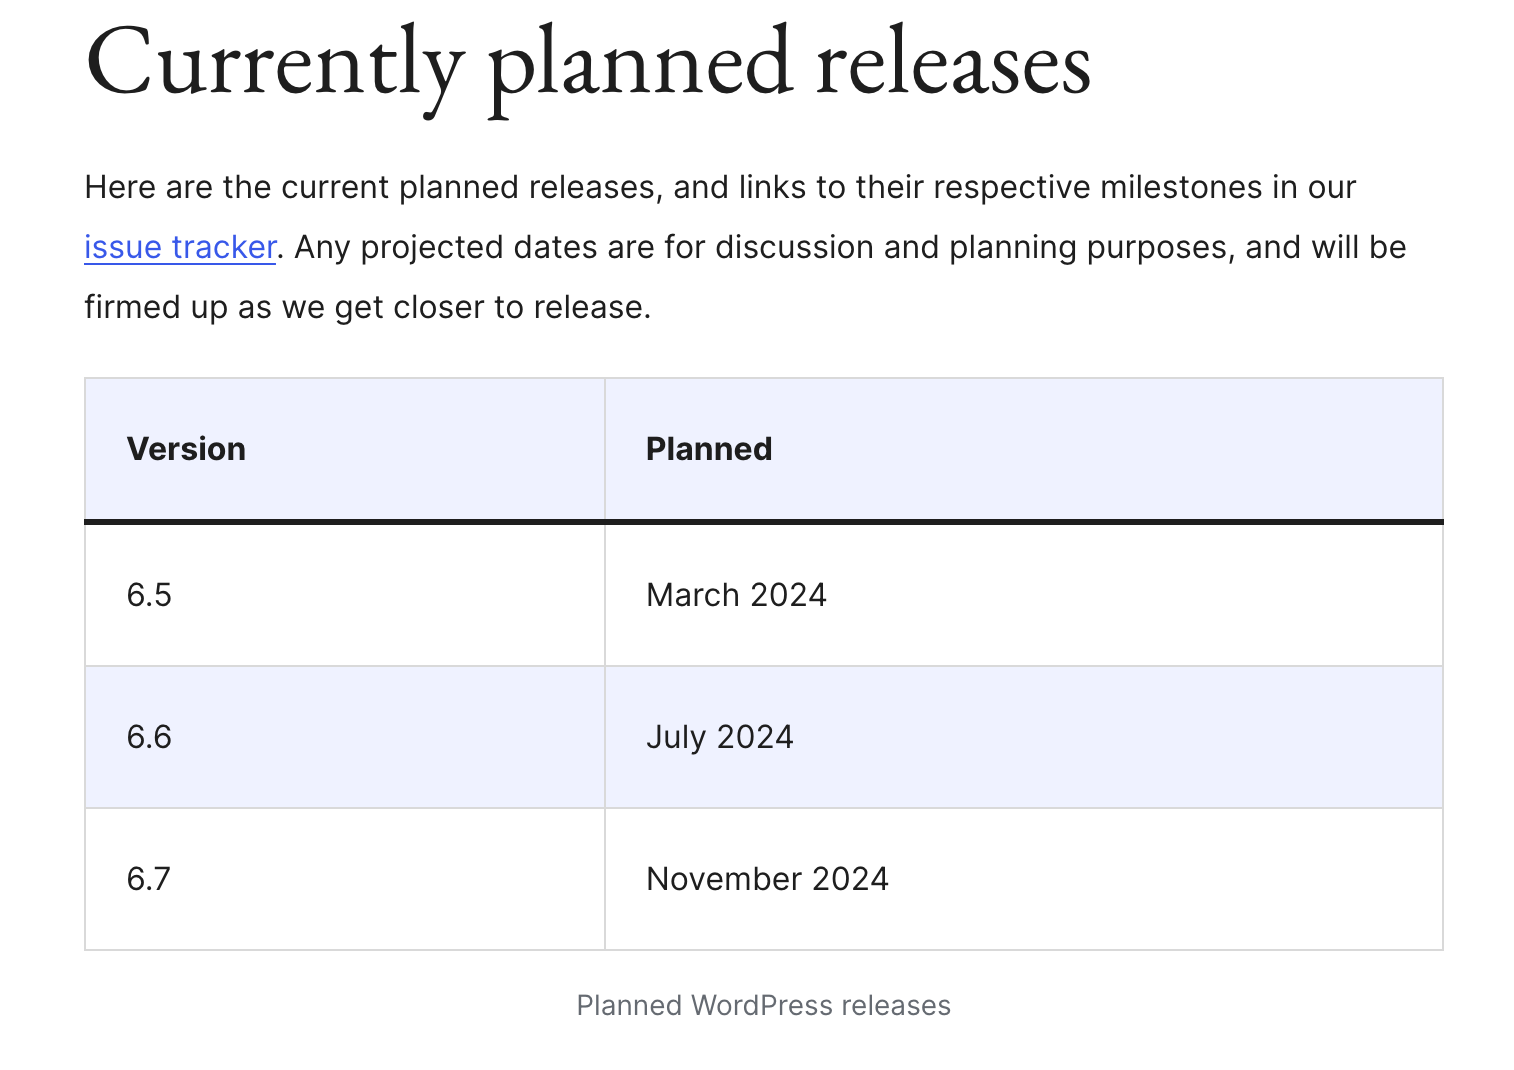Click the word "planned" in the large heading
Viewport: 1514px width, 1070px height.
[640, 64]
